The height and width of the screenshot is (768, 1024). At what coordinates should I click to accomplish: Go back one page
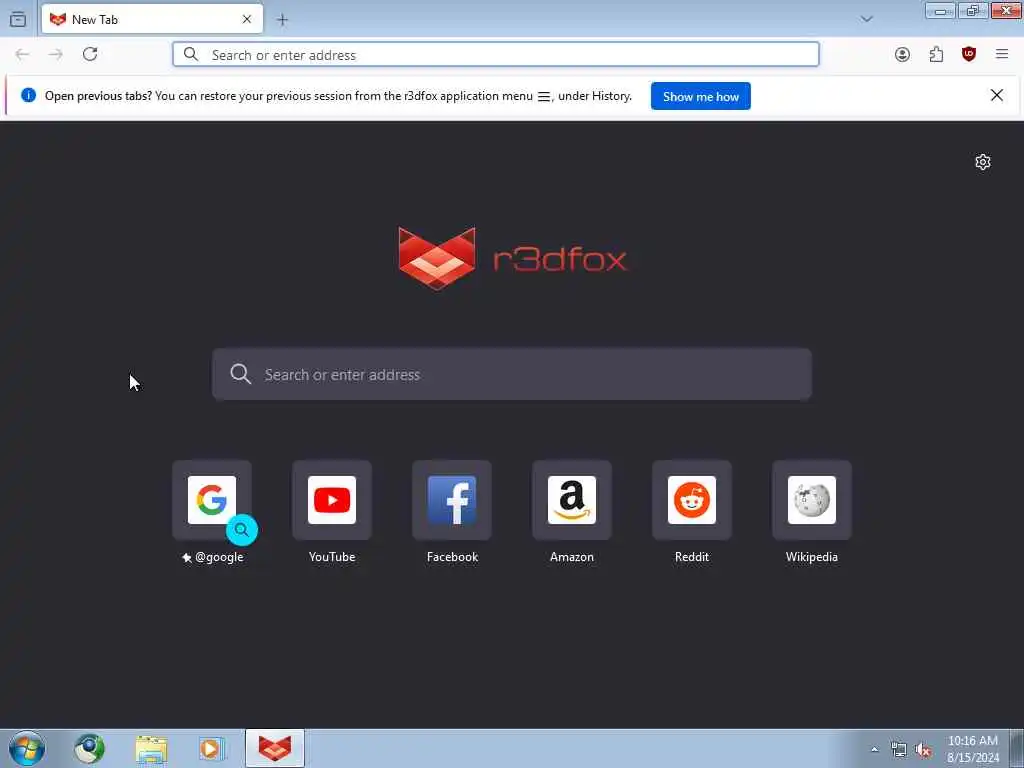[x=22, y=54]
